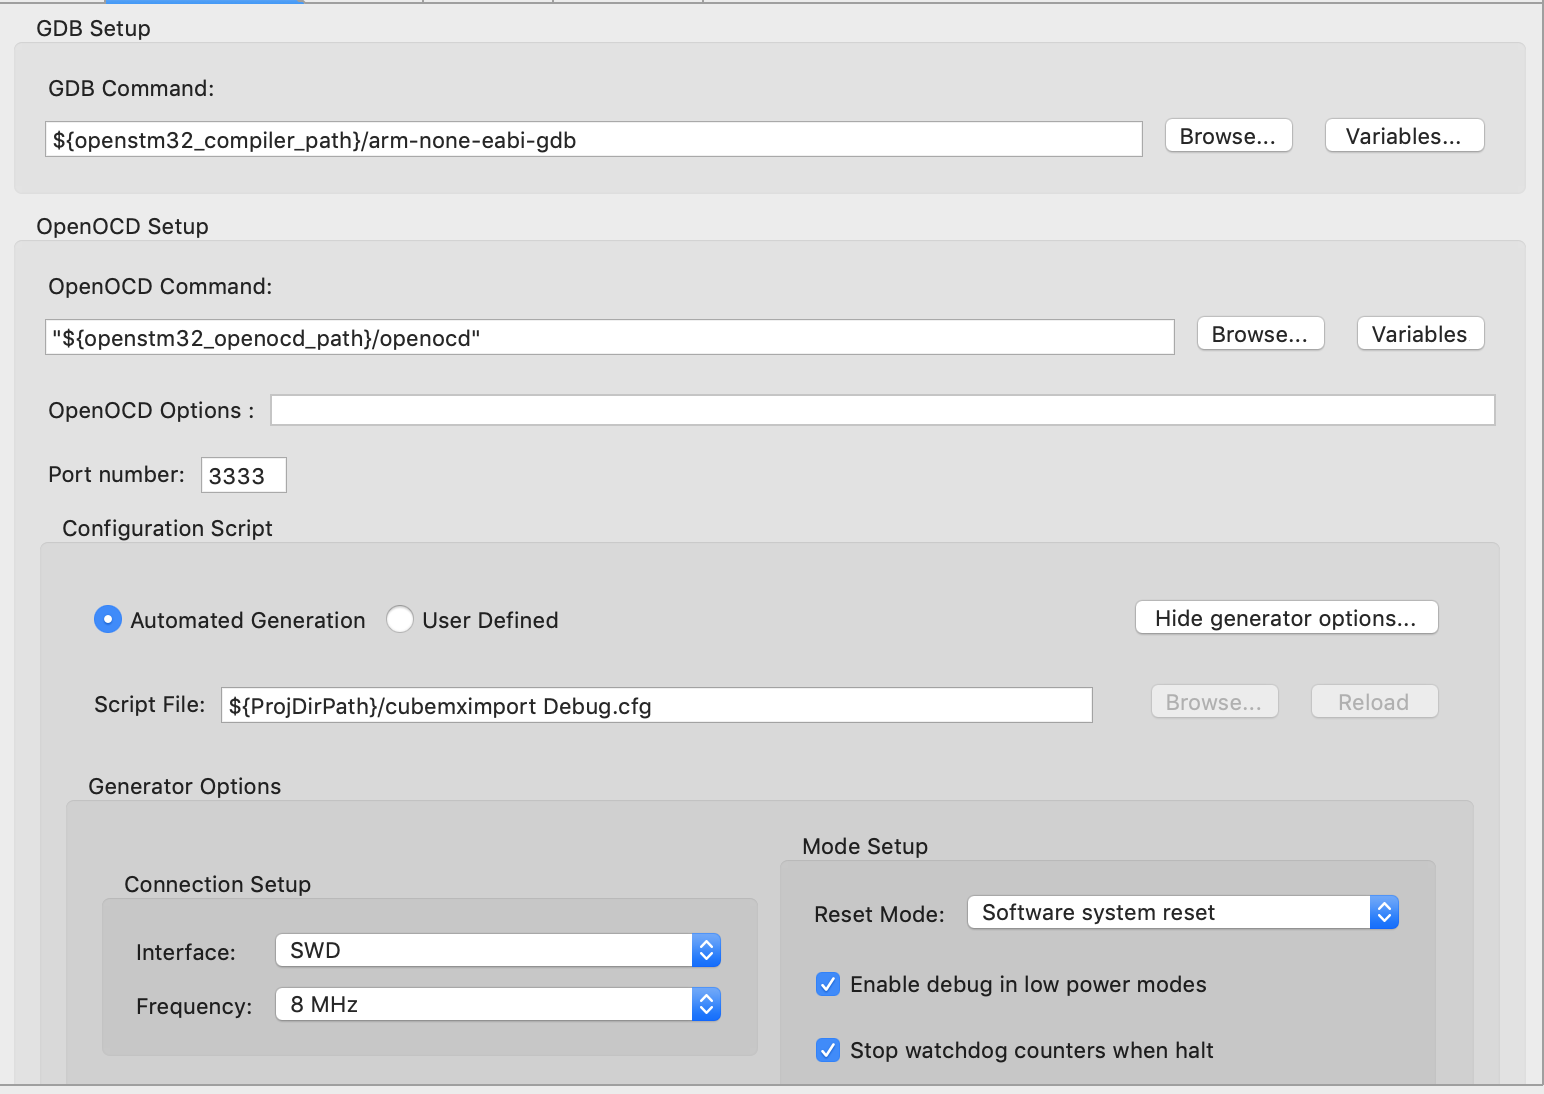The width and height of the screenshot is (1544, 1094).
Task: Click Browse button for OpenOCD Command
Action: [1260, 334]
